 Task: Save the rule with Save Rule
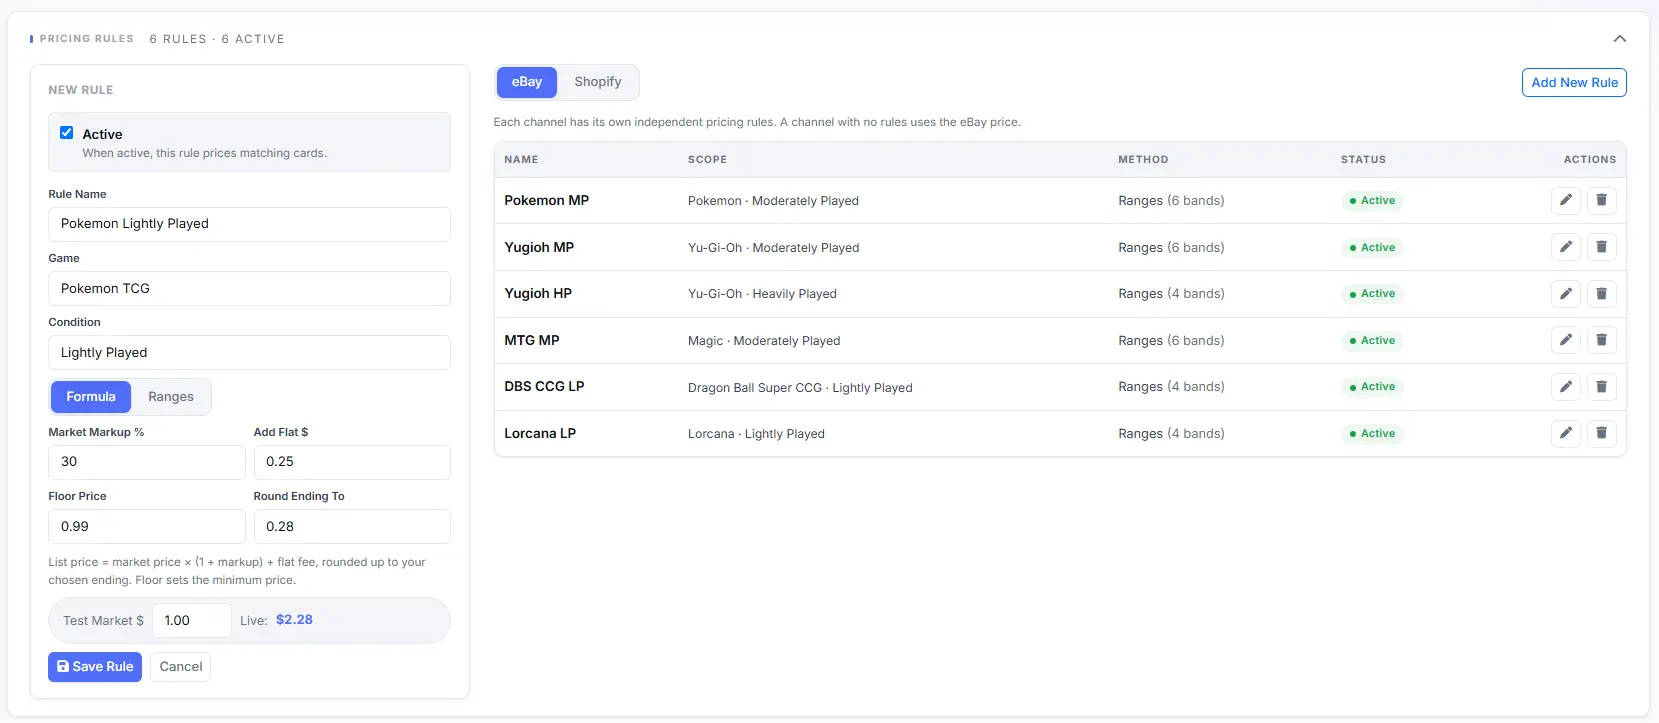95,667
